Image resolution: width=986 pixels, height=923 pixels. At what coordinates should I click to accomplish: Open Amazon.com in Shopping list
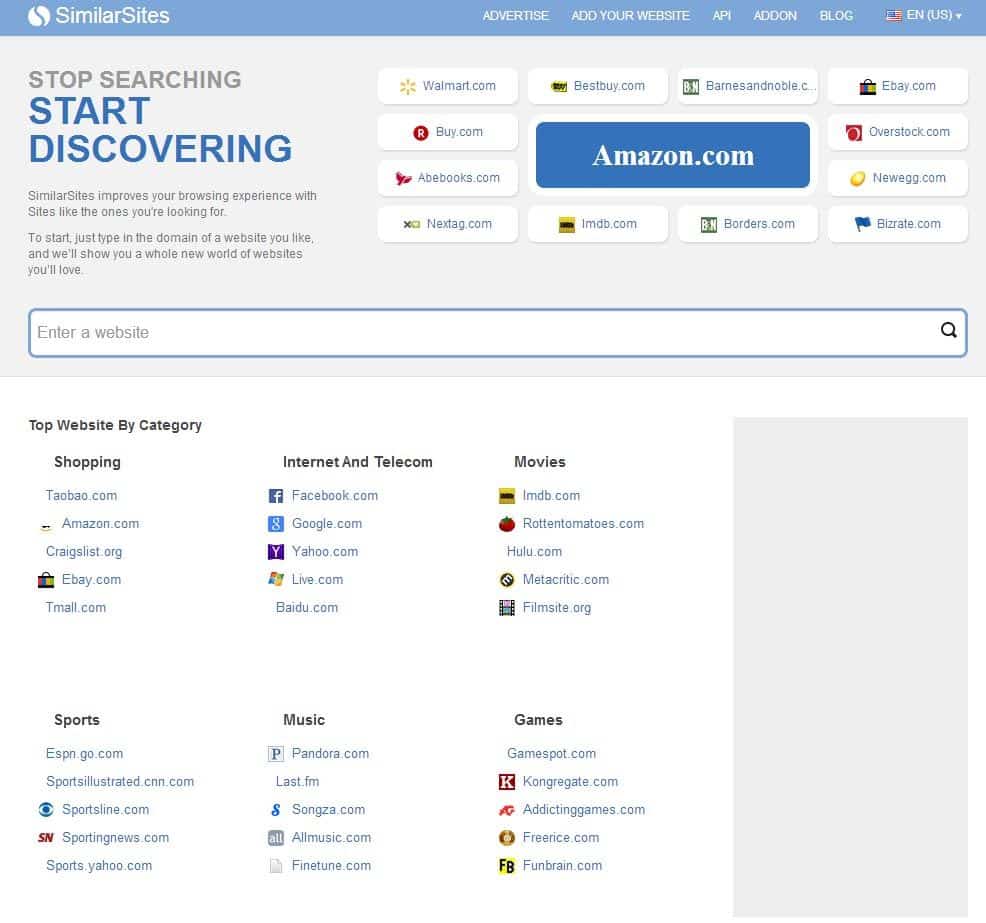tap(100, 524)
